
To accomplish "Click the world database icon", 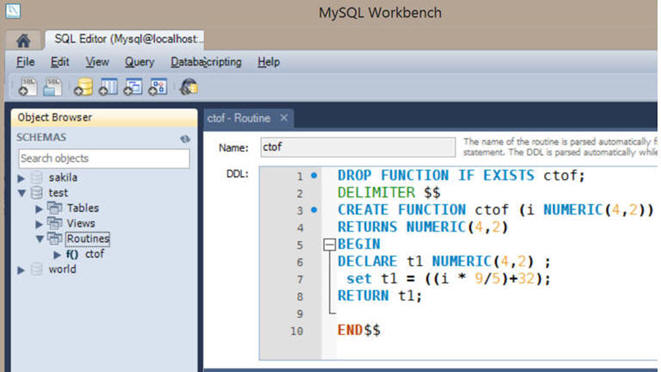I will pos(37,269).
